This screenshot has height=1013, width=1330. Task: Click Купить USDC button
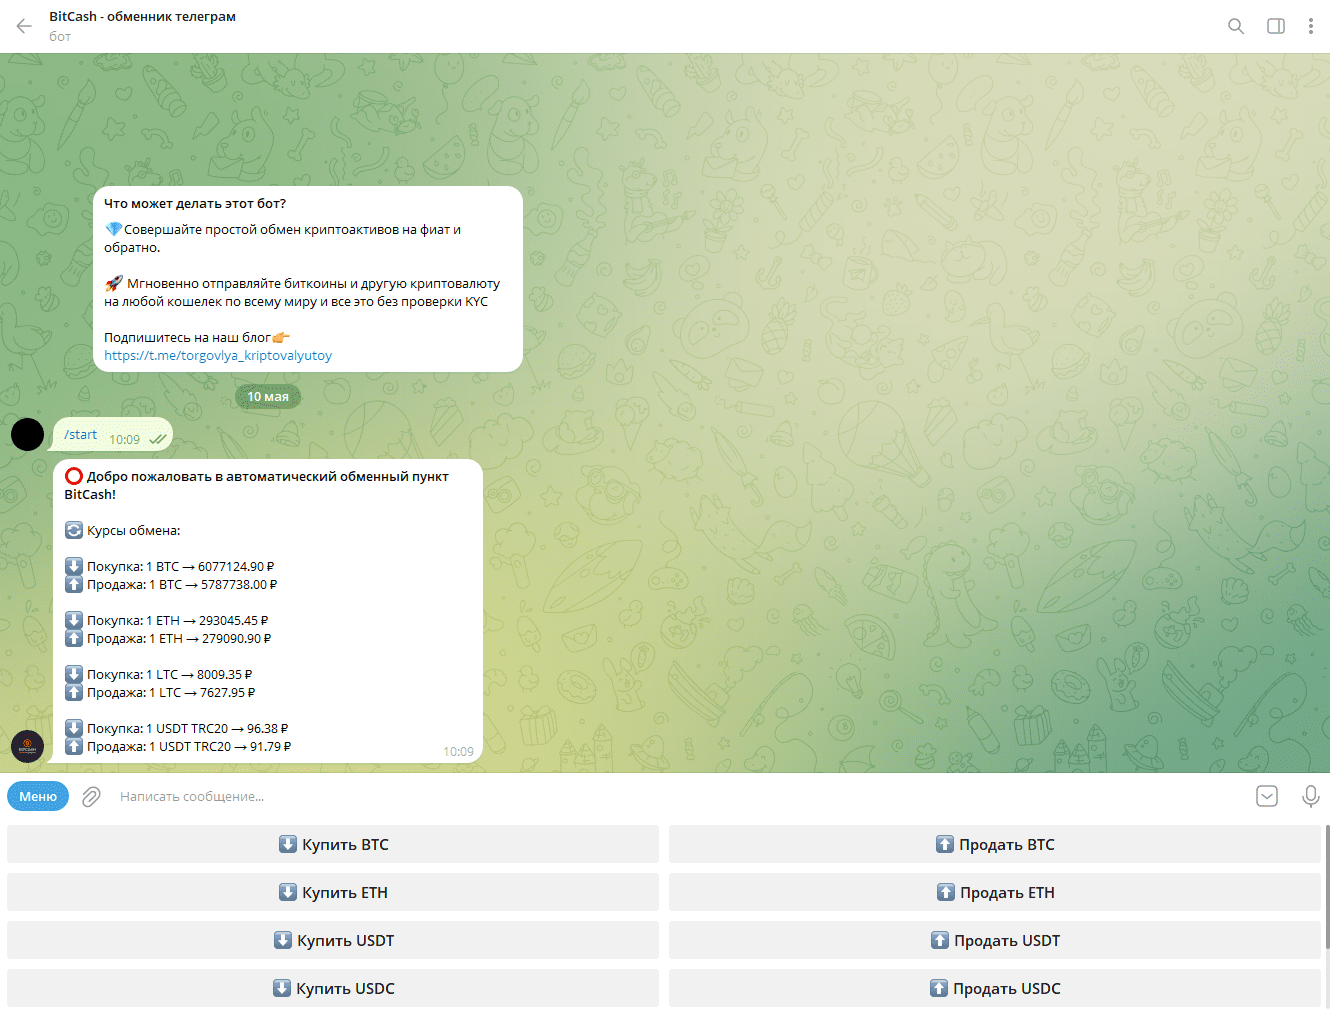click(x=333, y=988)
